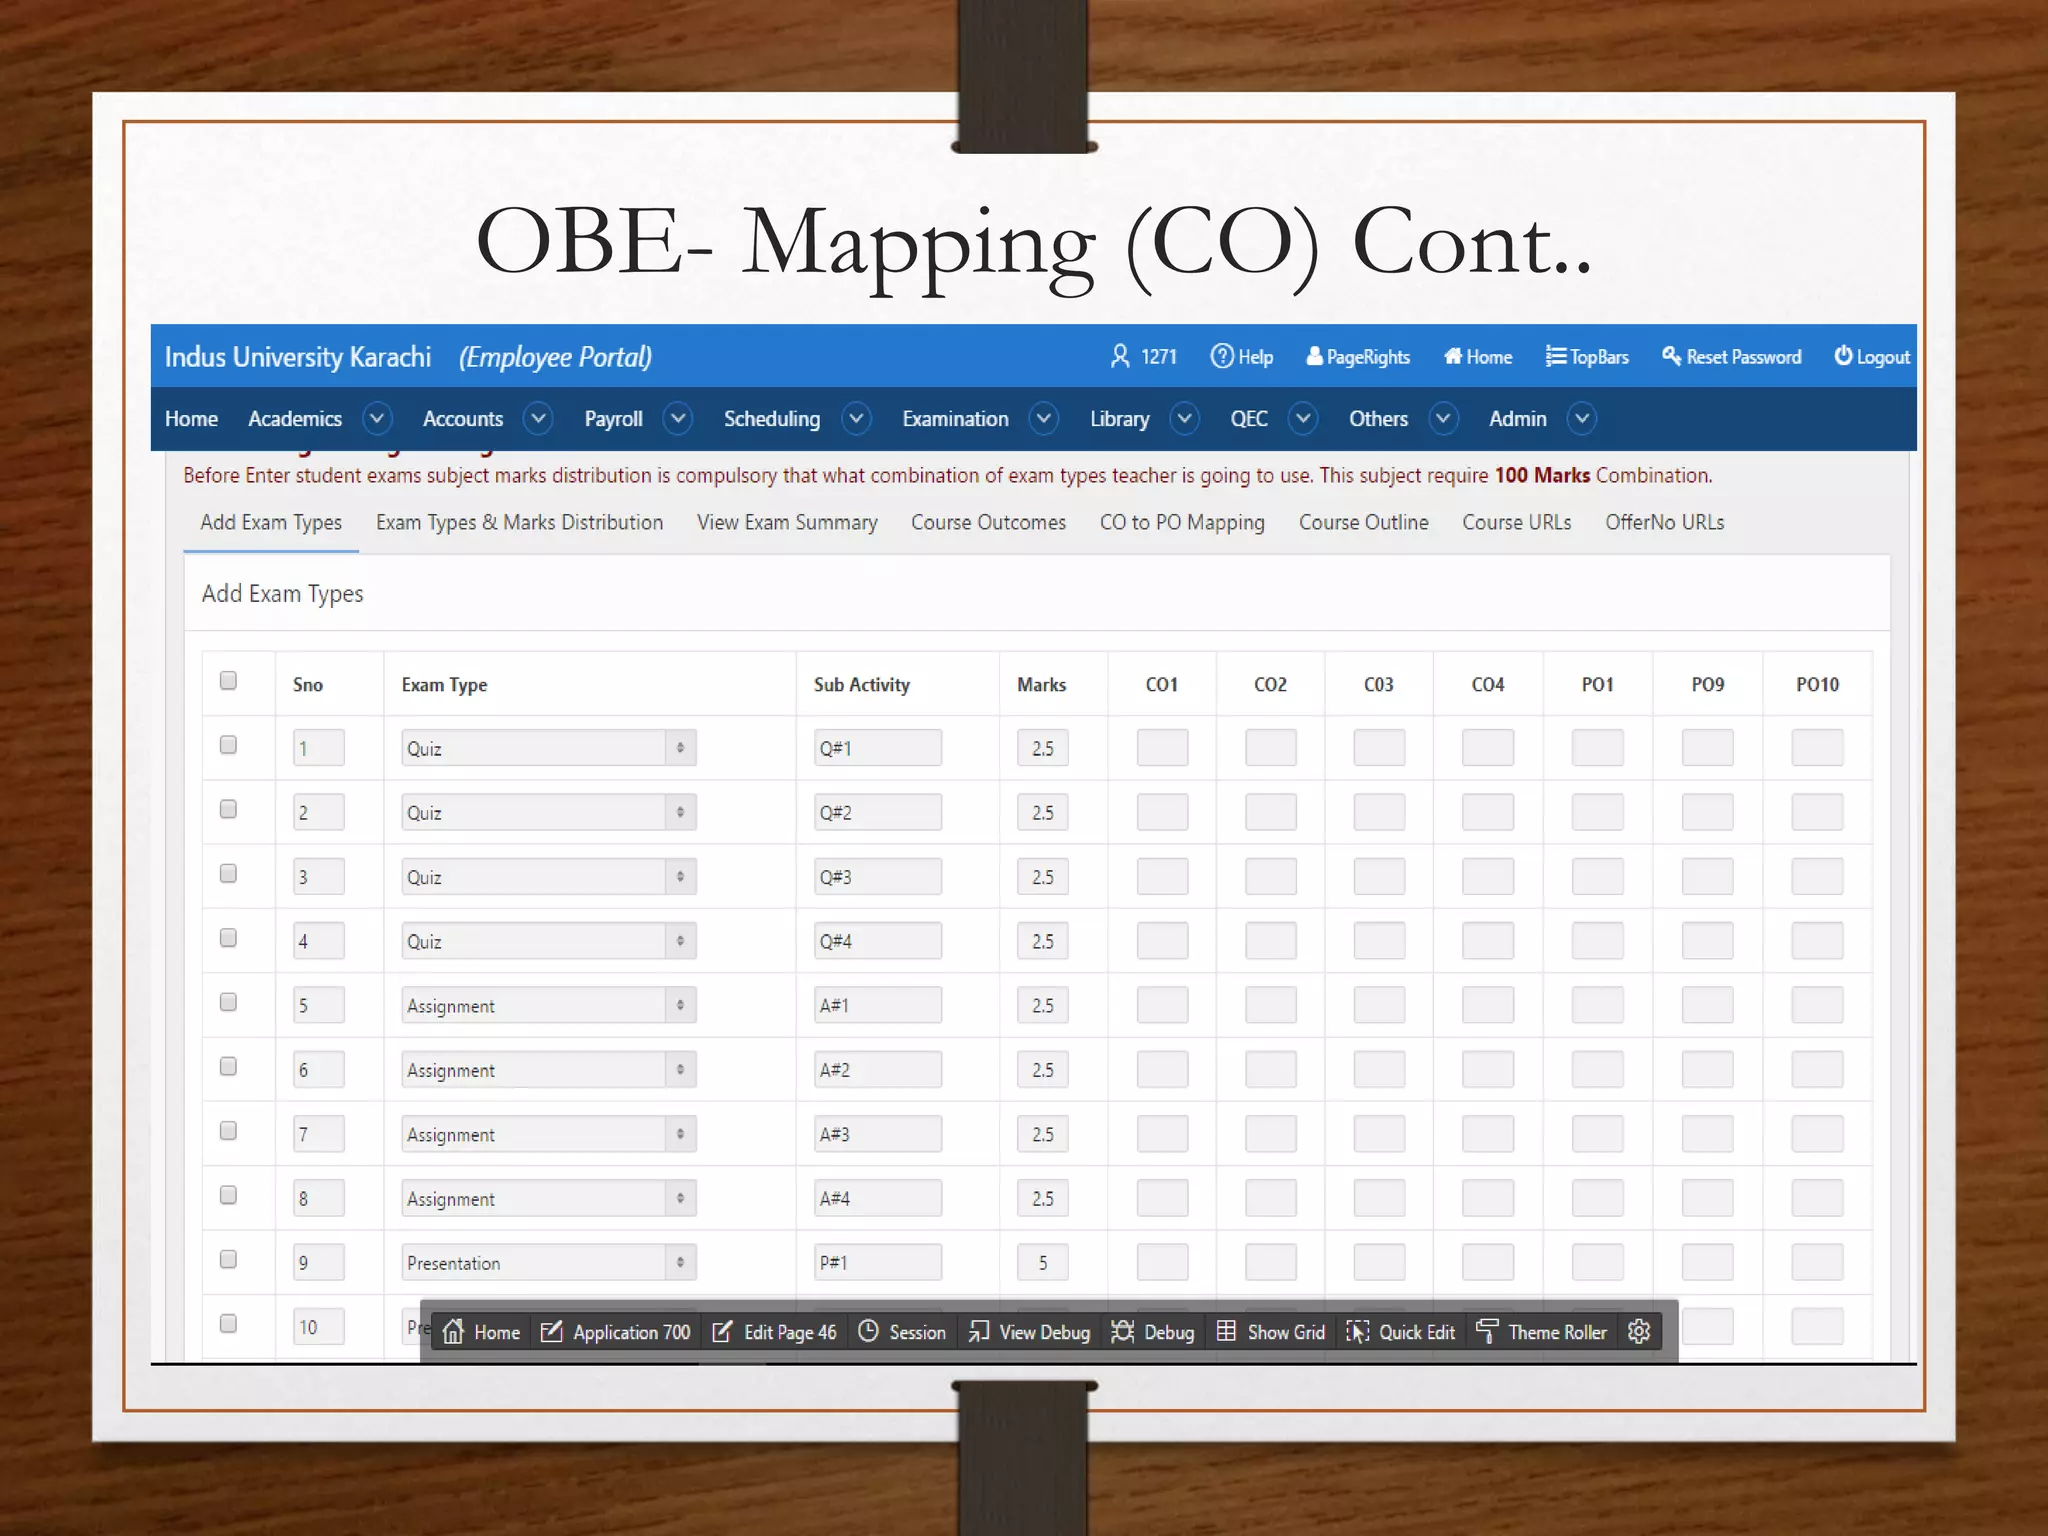Screen dimensions: 2048x1536
Task: Expand the Academics menu chevron
Action: click(377, 418)
